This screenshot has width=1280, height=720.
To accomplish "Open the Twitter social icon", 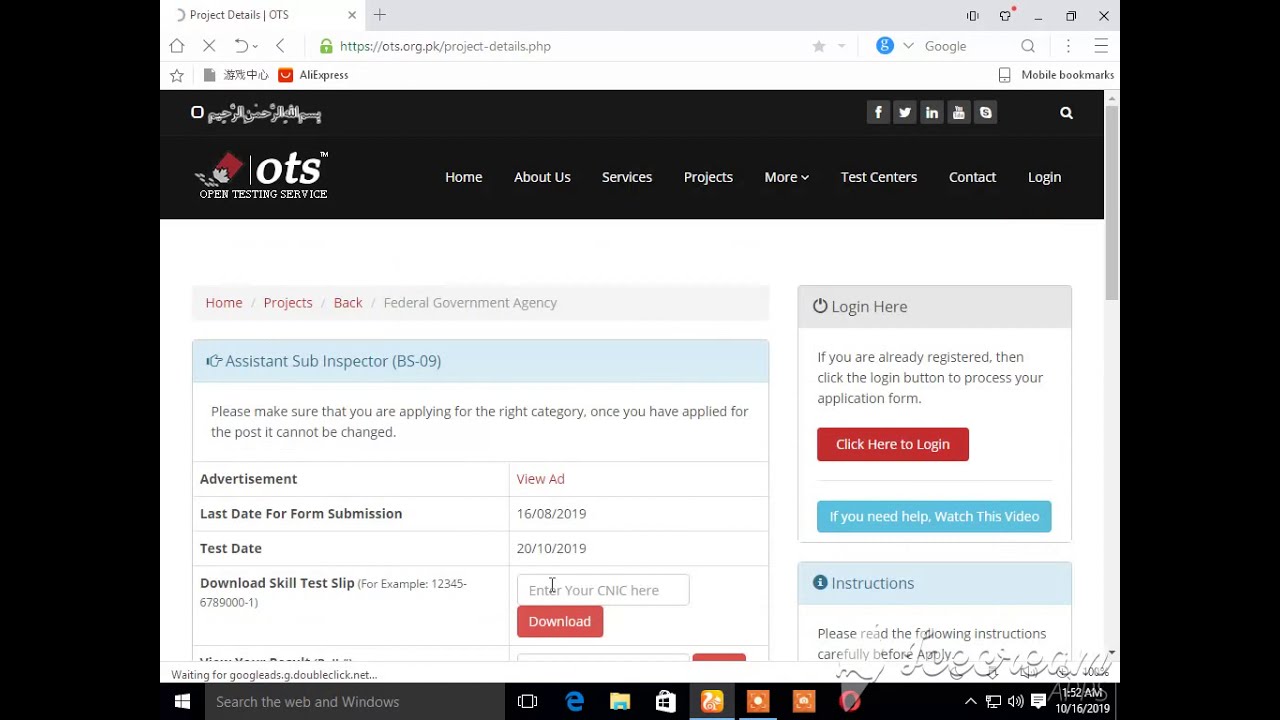I will 905,113.
